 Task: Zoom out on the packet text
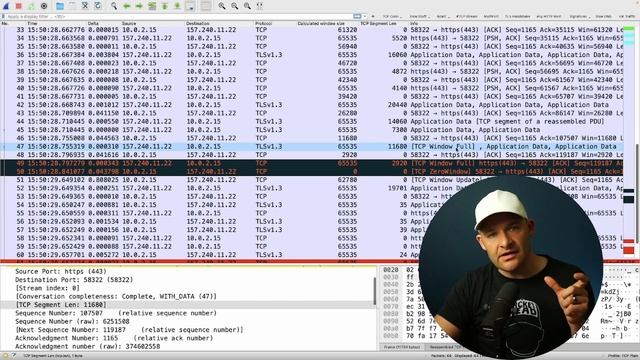(235, 6)
